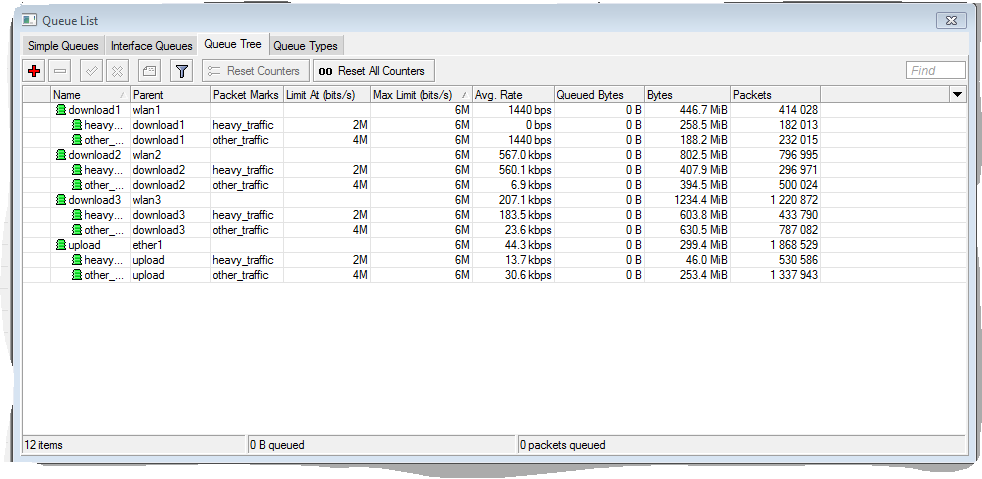Select the Queue Tree tab
This screenshot has width=982, height=479.
(x=233, y=44)
